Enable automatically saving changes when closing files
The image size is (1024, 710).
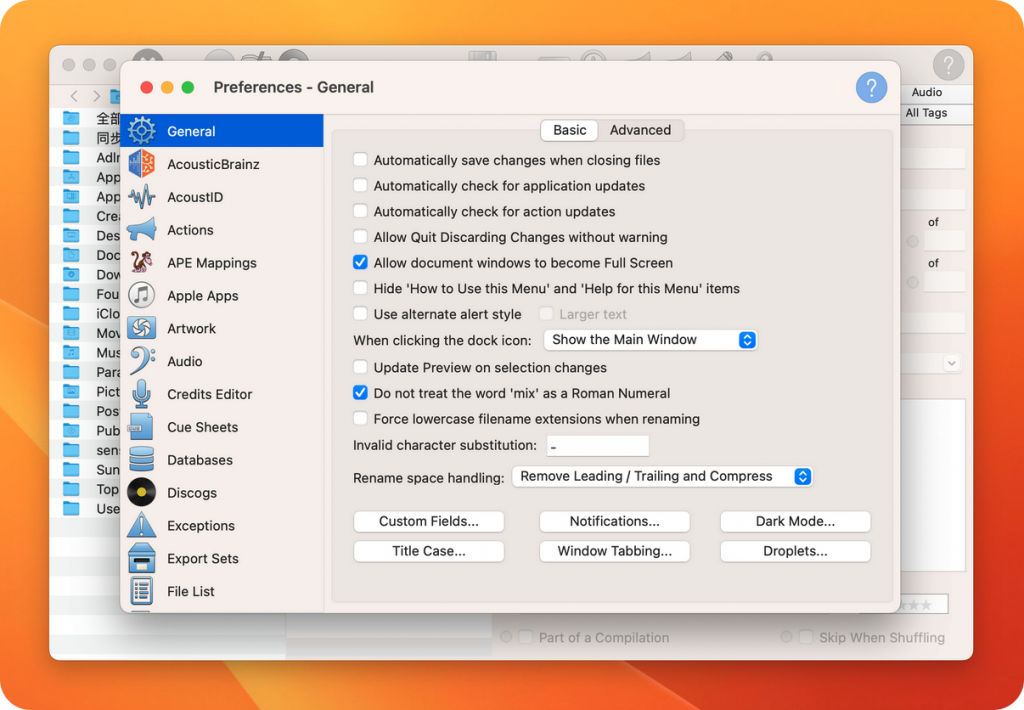[360, 160]
